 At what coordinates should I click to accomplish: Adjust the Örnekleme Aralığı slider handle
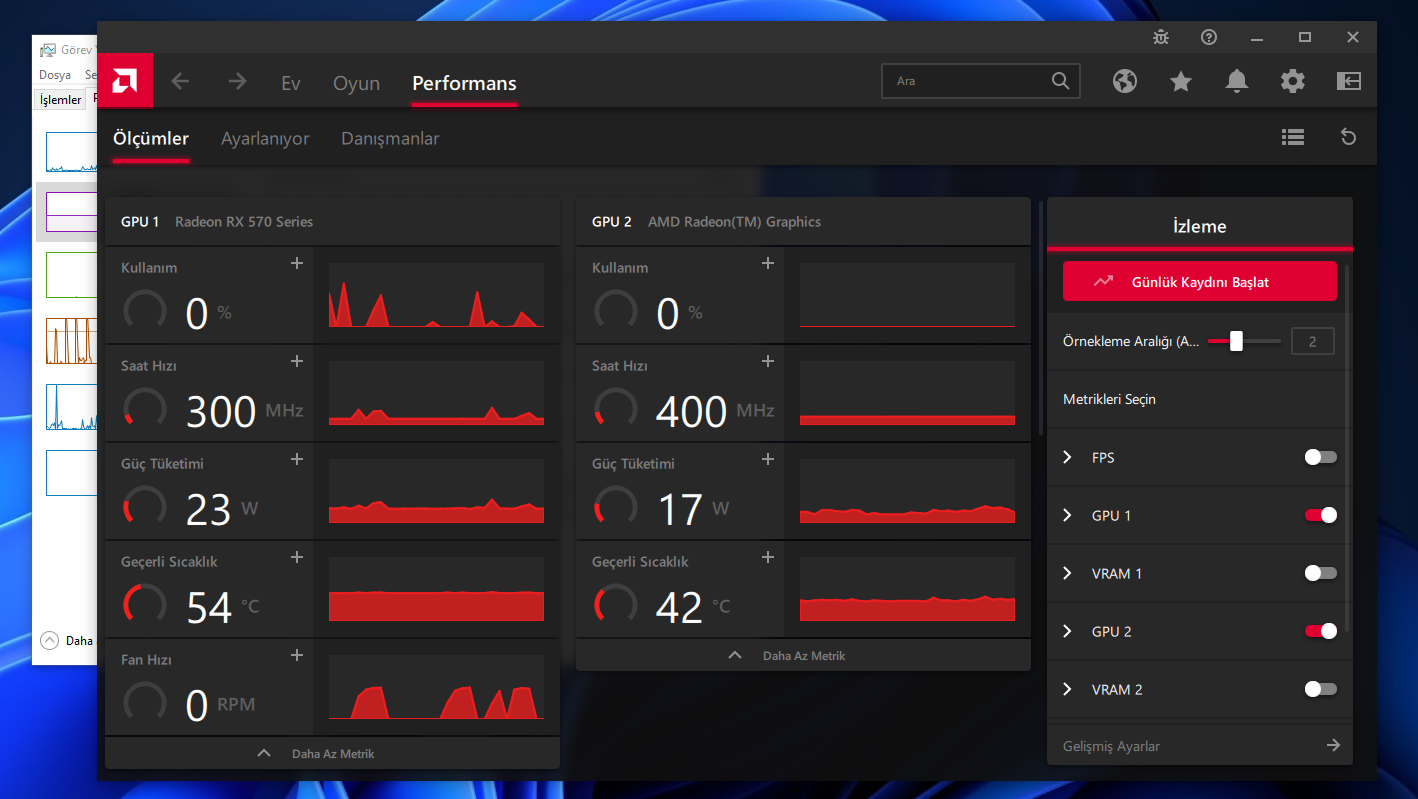[1236, 341]
